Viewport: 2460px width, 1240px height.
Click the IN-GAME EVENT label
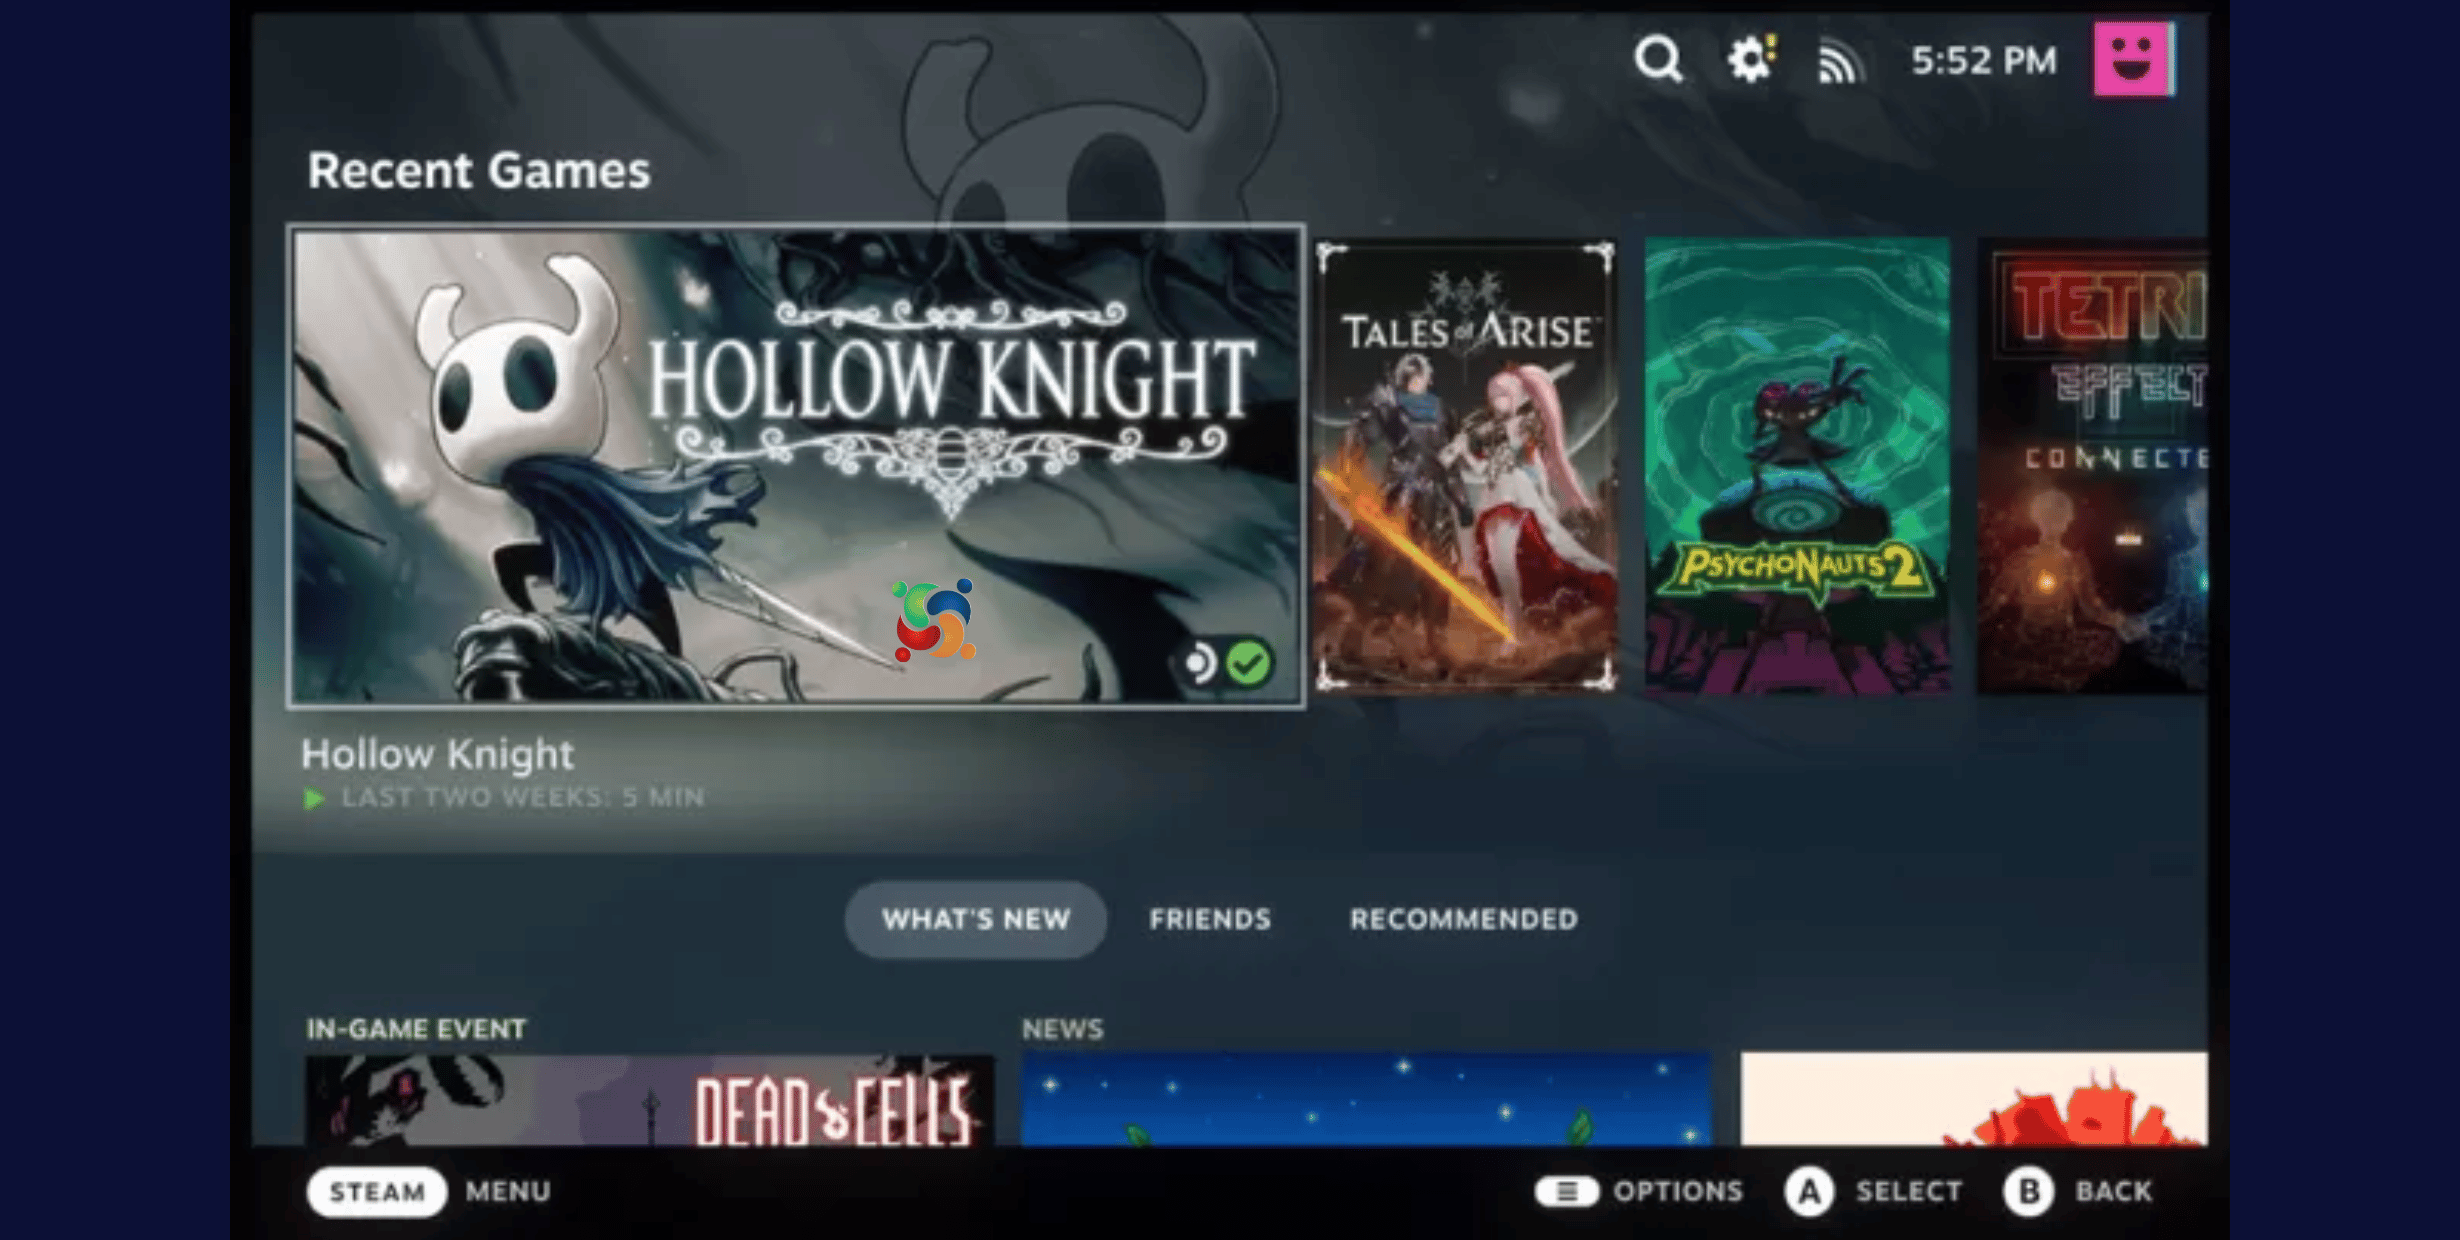coord(416,1029)
